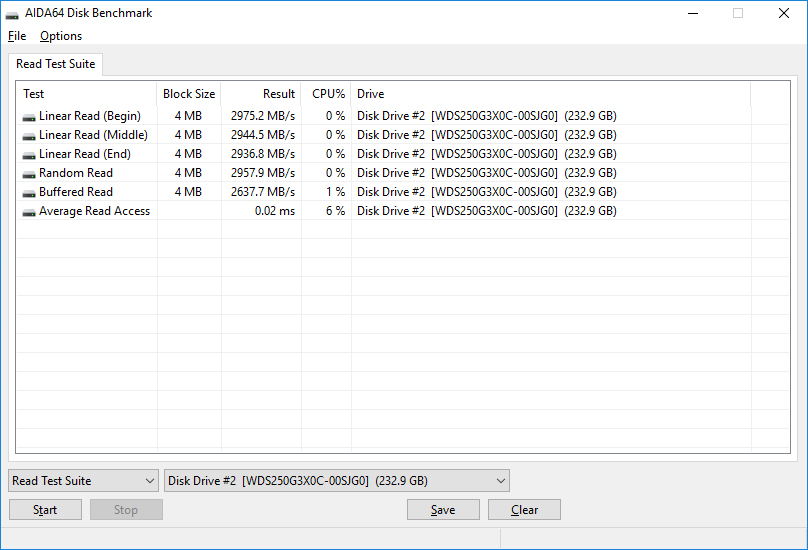Sort by the Result column header
808x550 pixels.
pyautogui.click(x=261, y=94)
